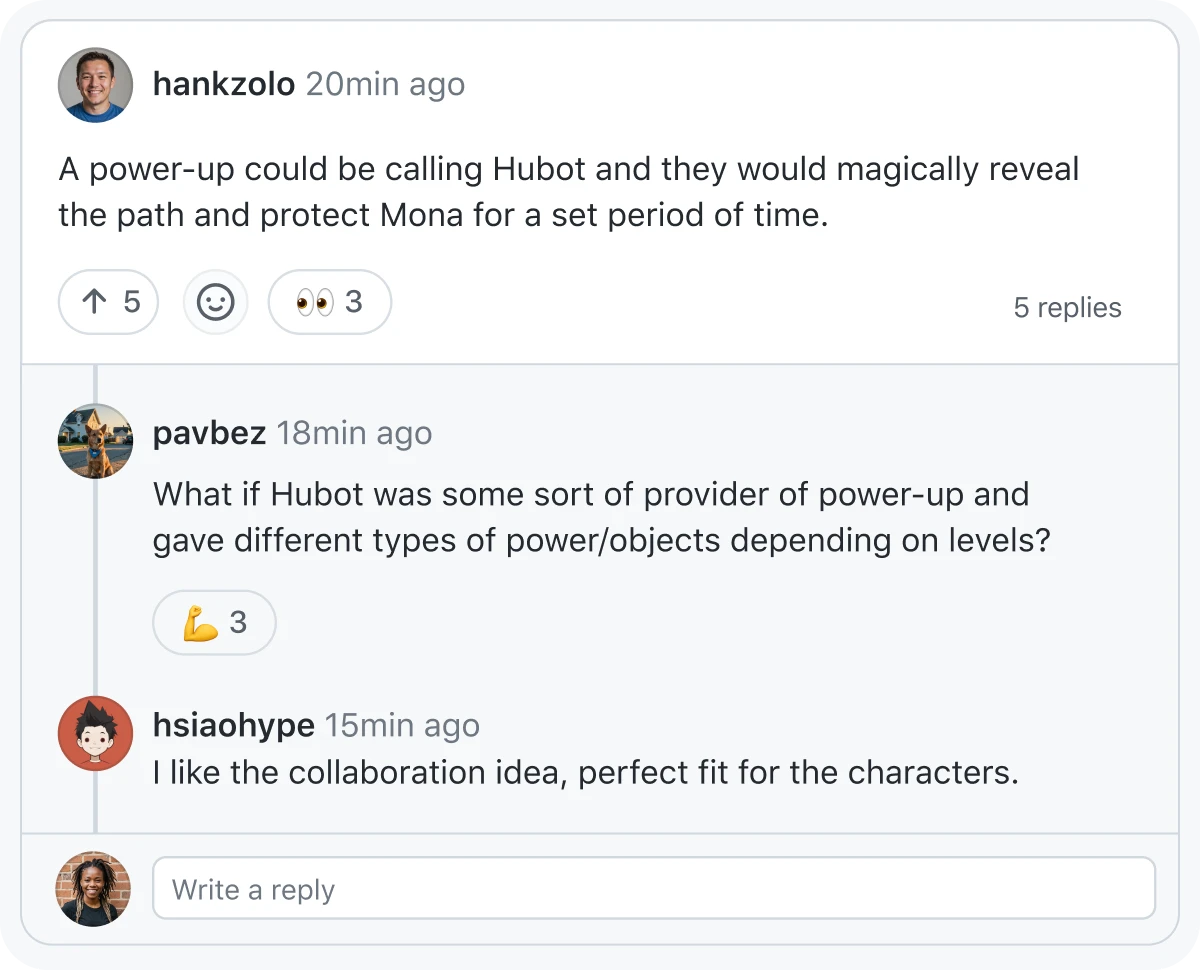Toggle the bicep reaction on pavbez's reply
Screen dimensions: 1200x970
(x=214, y=622)
